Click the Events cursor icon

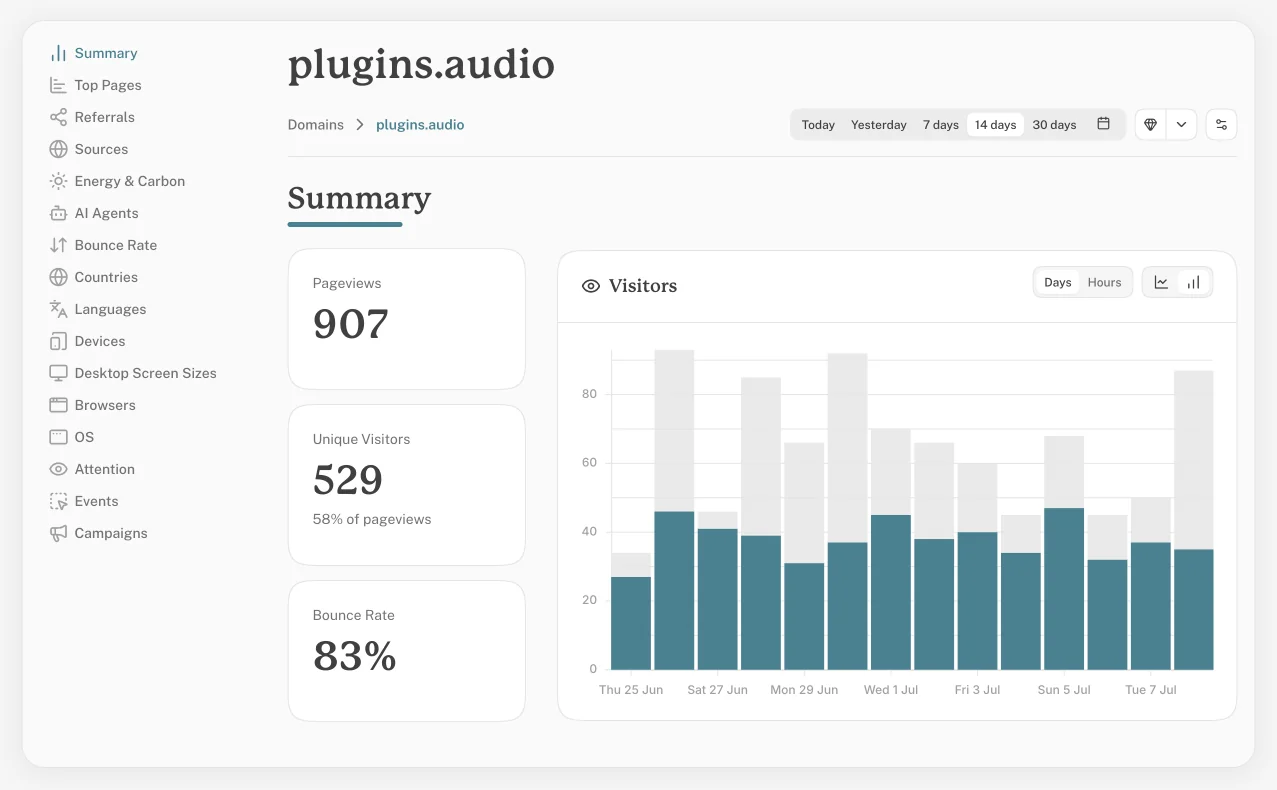coord(58,501)
